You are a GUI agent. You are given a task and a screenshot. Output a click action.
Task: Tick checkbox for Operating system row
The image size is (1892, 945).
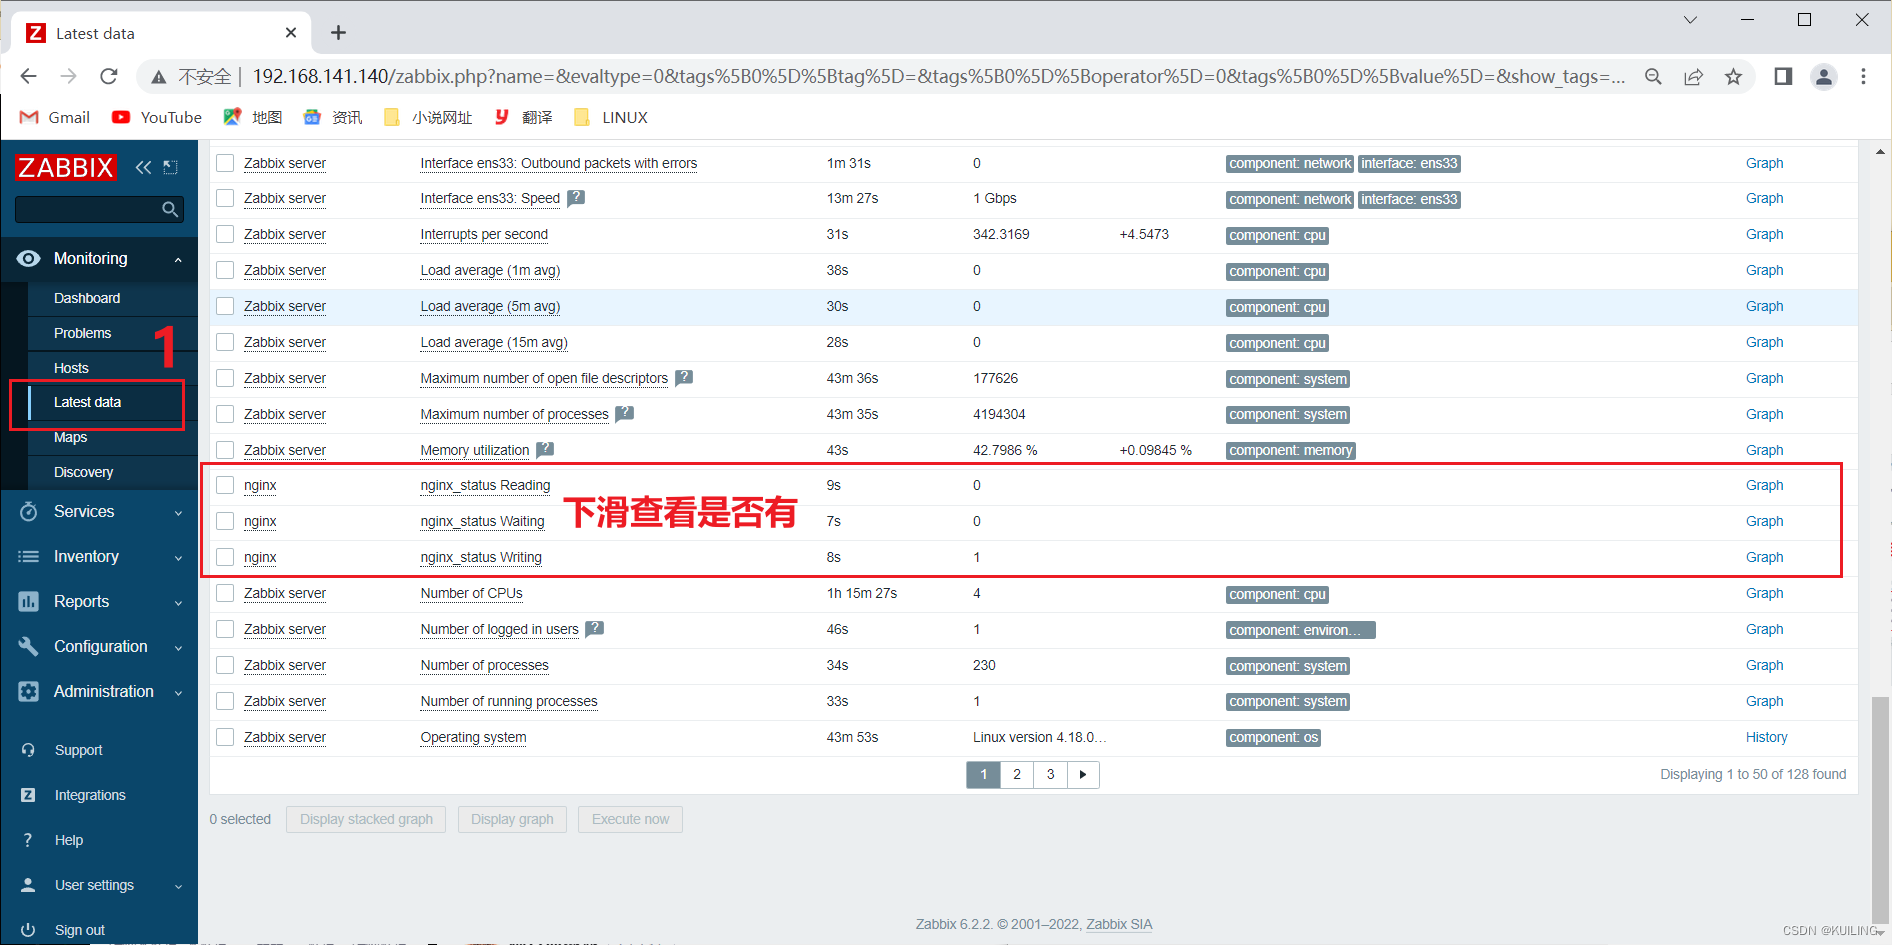click(x=225, y=737)
